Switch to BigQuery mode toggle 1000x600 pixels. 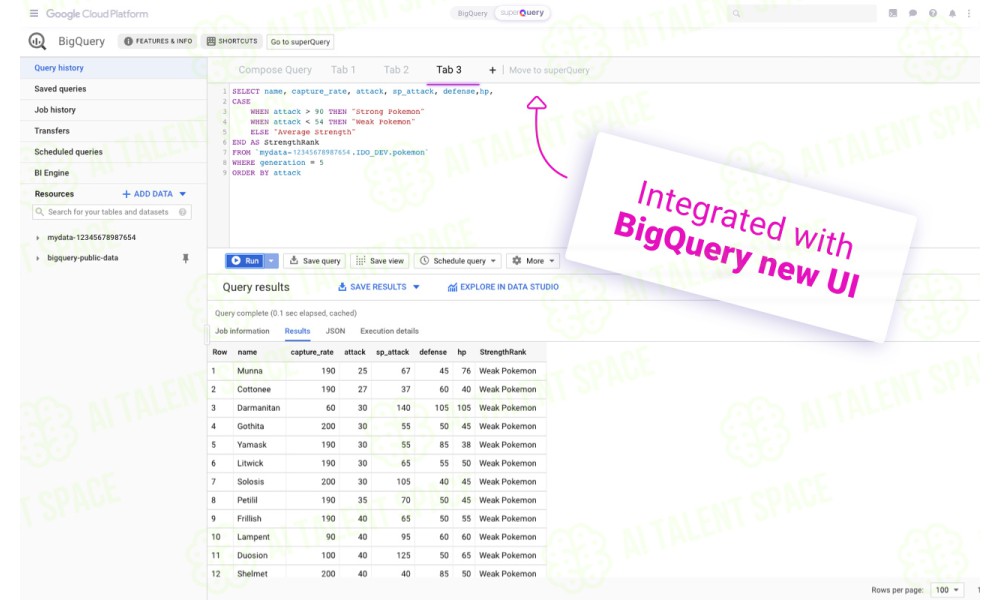point(473,13)
